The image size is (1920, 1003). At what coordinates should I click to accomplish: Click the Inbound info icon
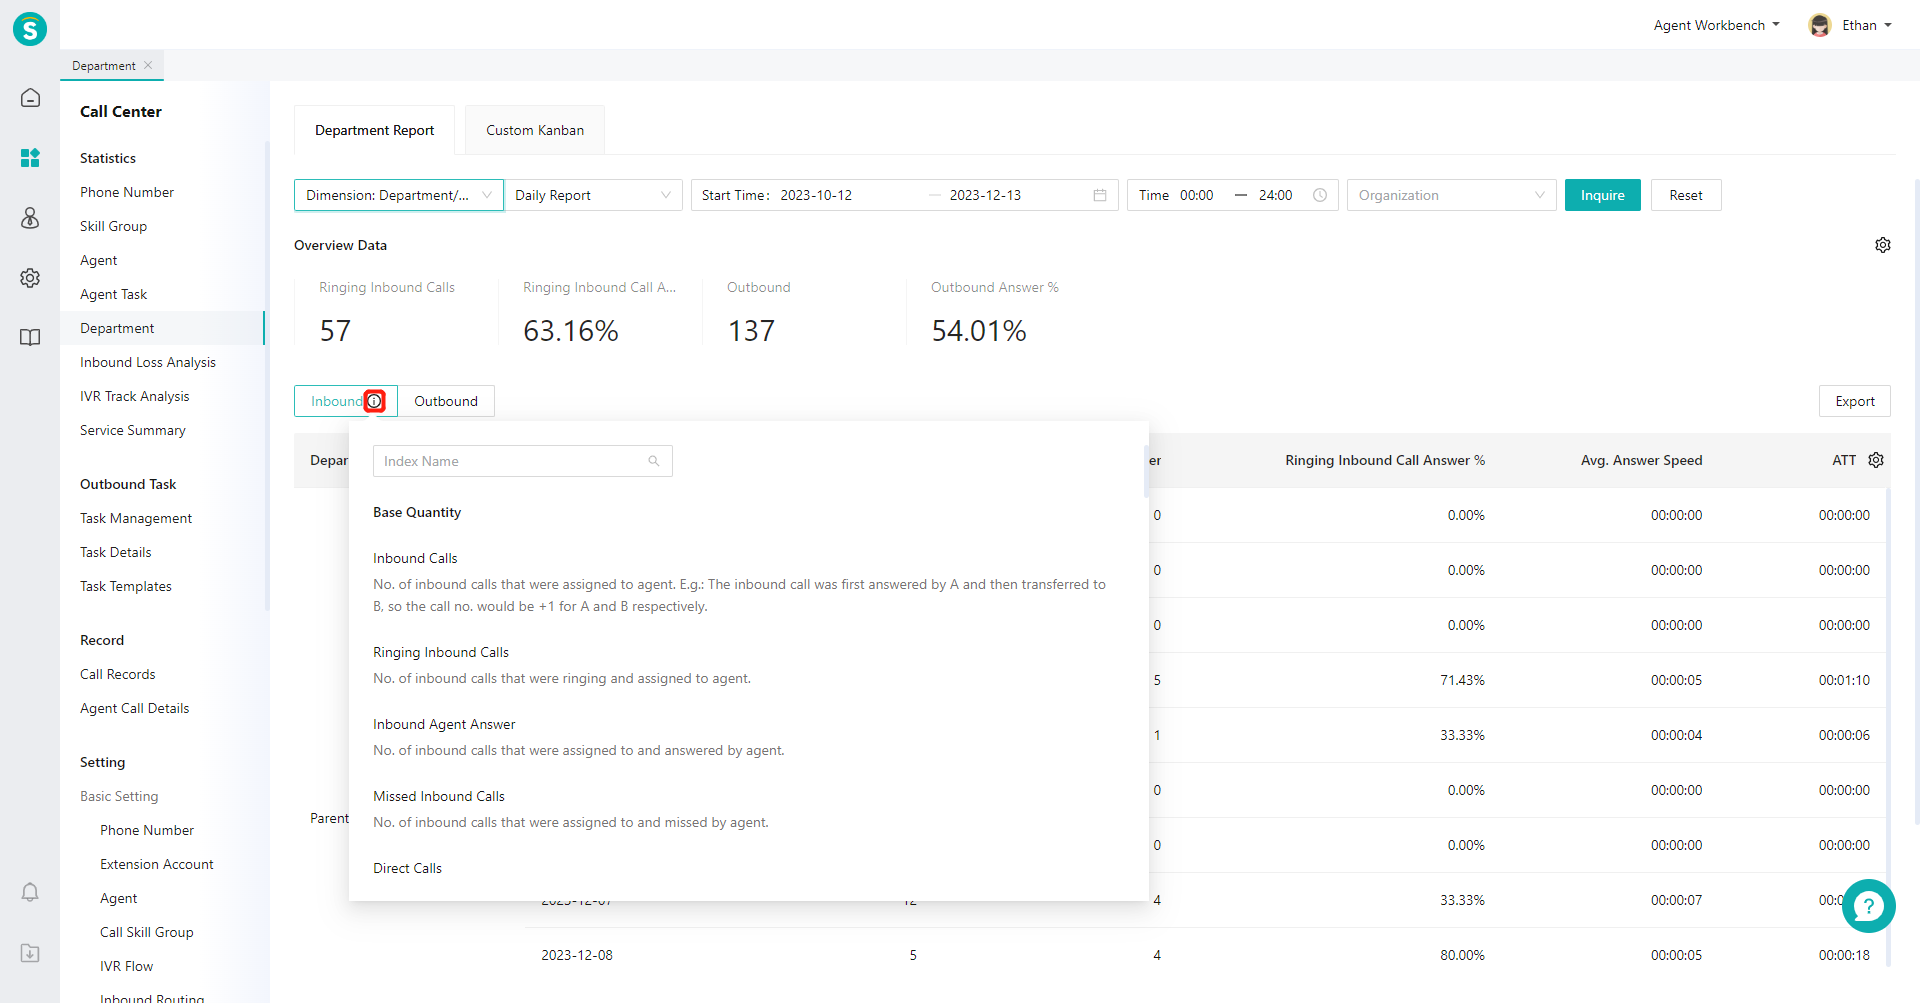(374, 401)
